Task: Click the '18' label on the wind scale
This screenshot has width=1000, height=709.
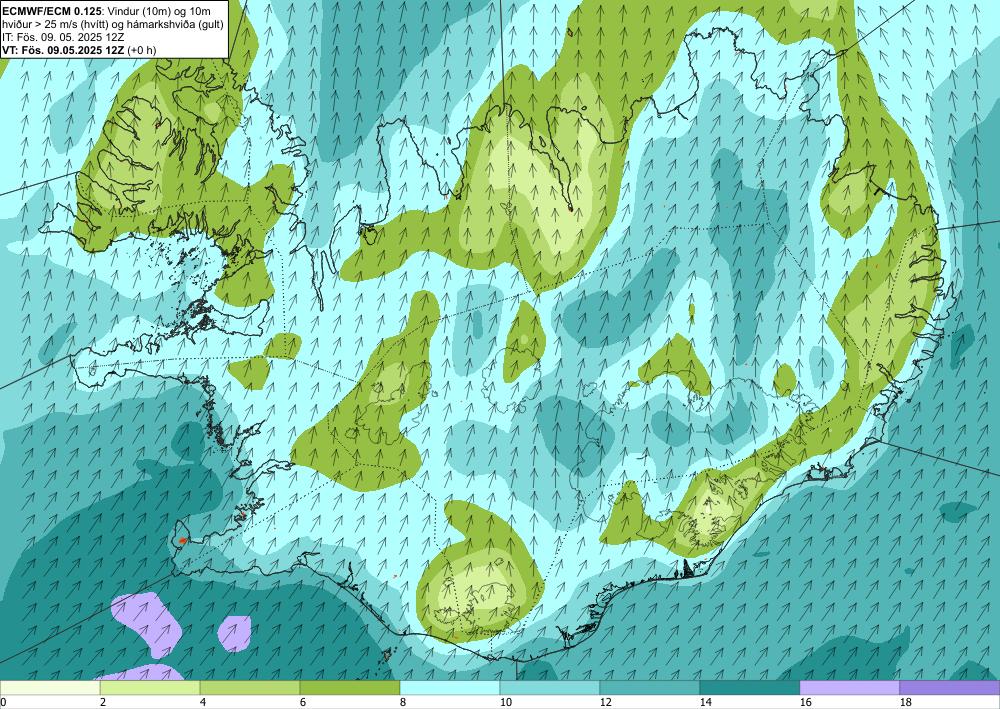Action: click(x=906, y=702)
